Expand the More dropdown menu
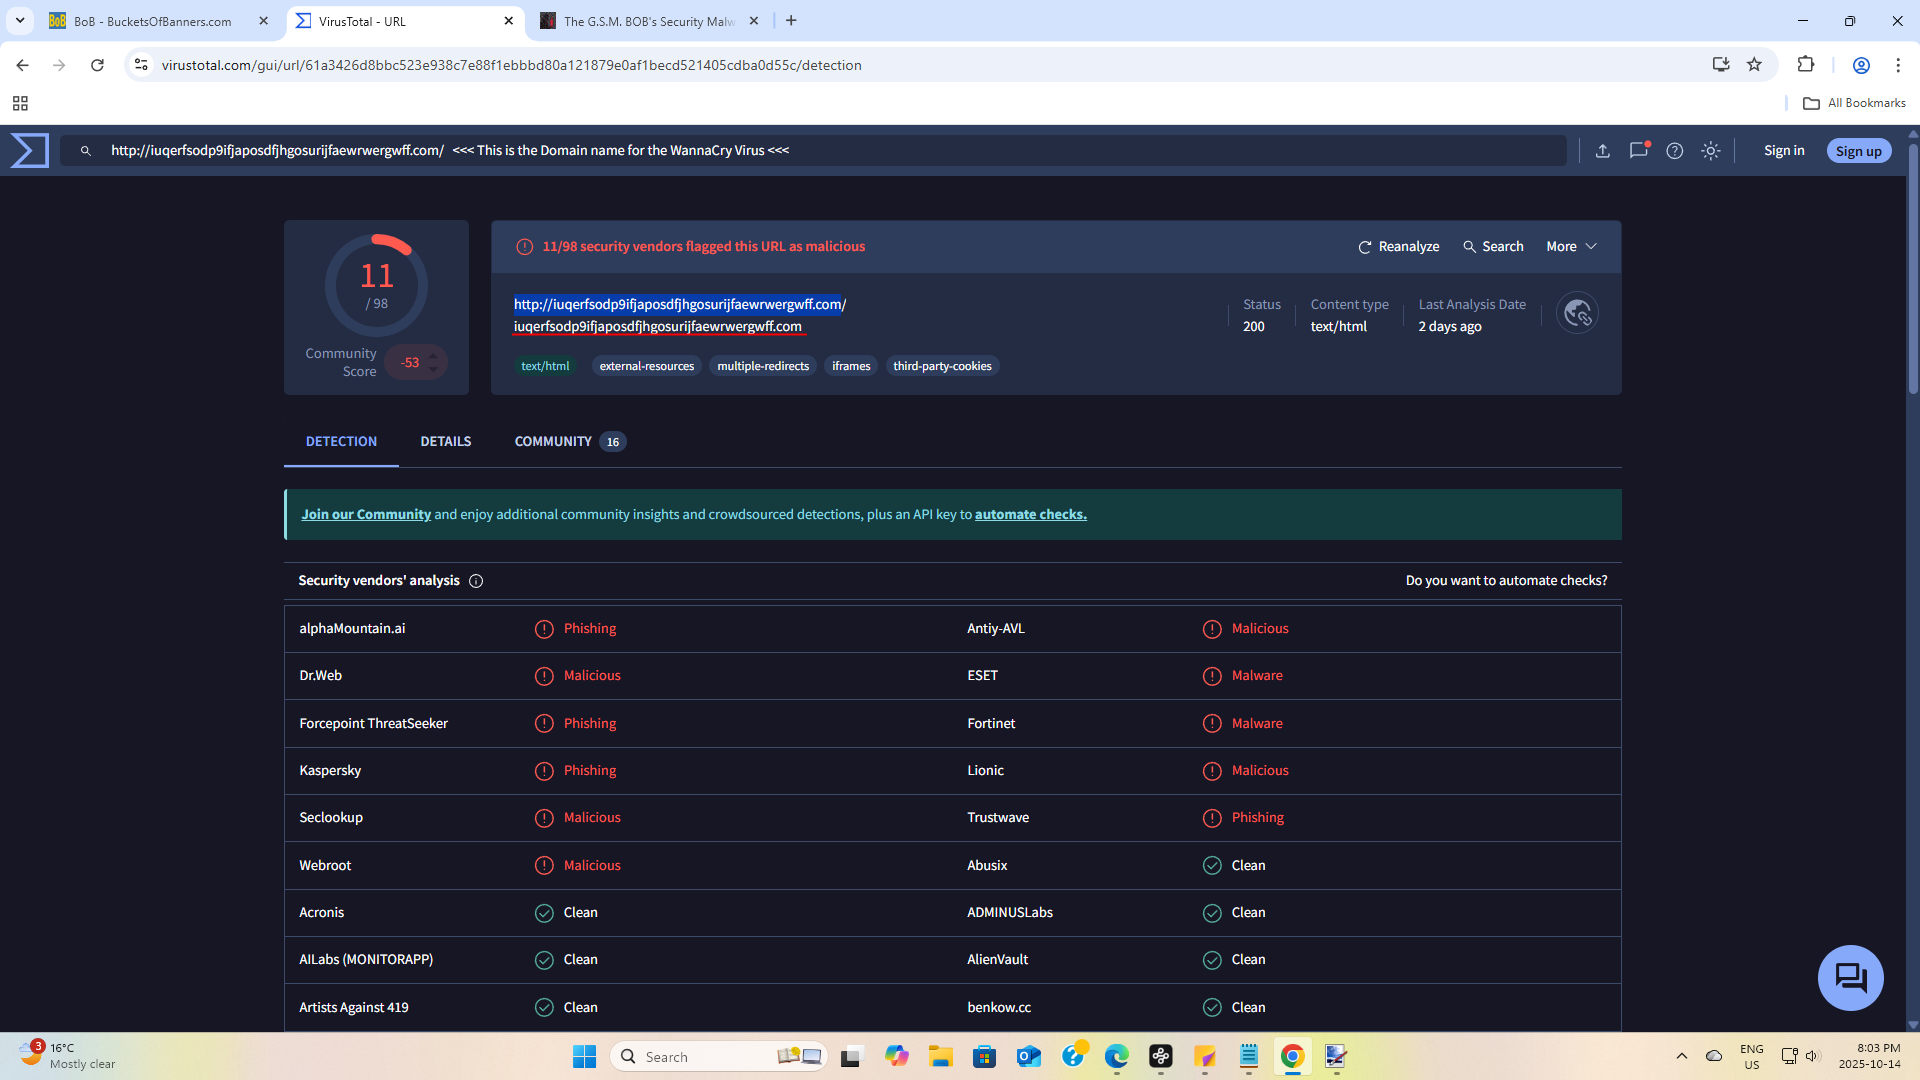Viewport: 1920px width, 1080px height. [x=1571, y=247]
